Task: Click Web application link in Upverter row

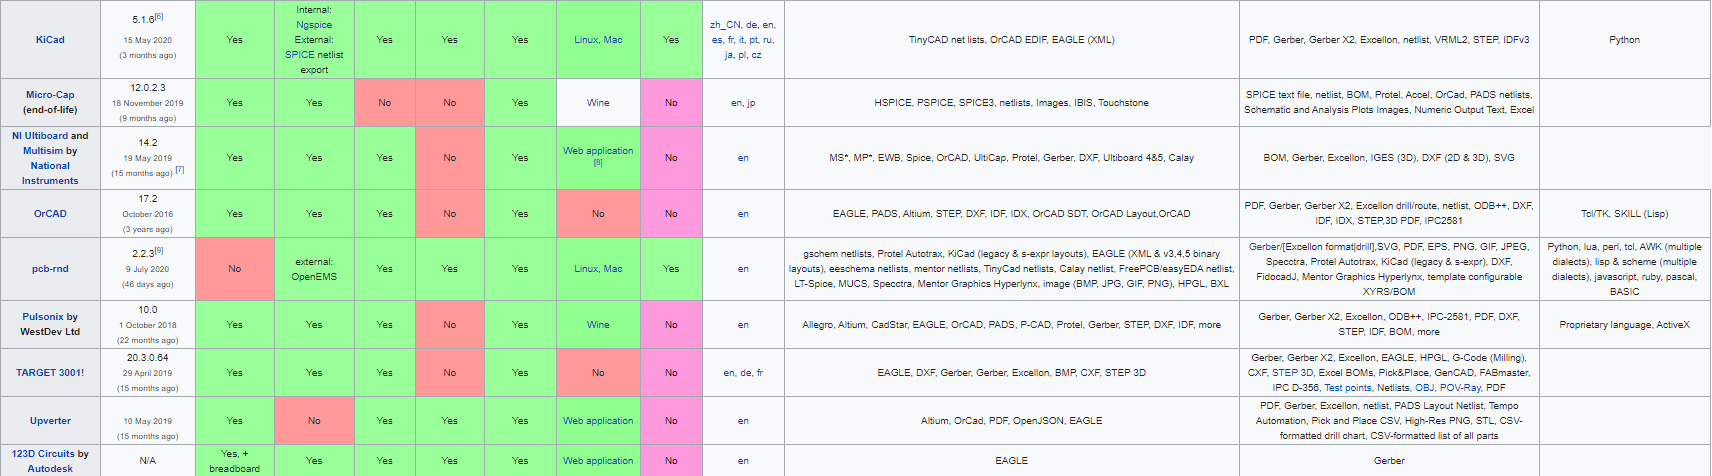Action: [x=598, y=421]
